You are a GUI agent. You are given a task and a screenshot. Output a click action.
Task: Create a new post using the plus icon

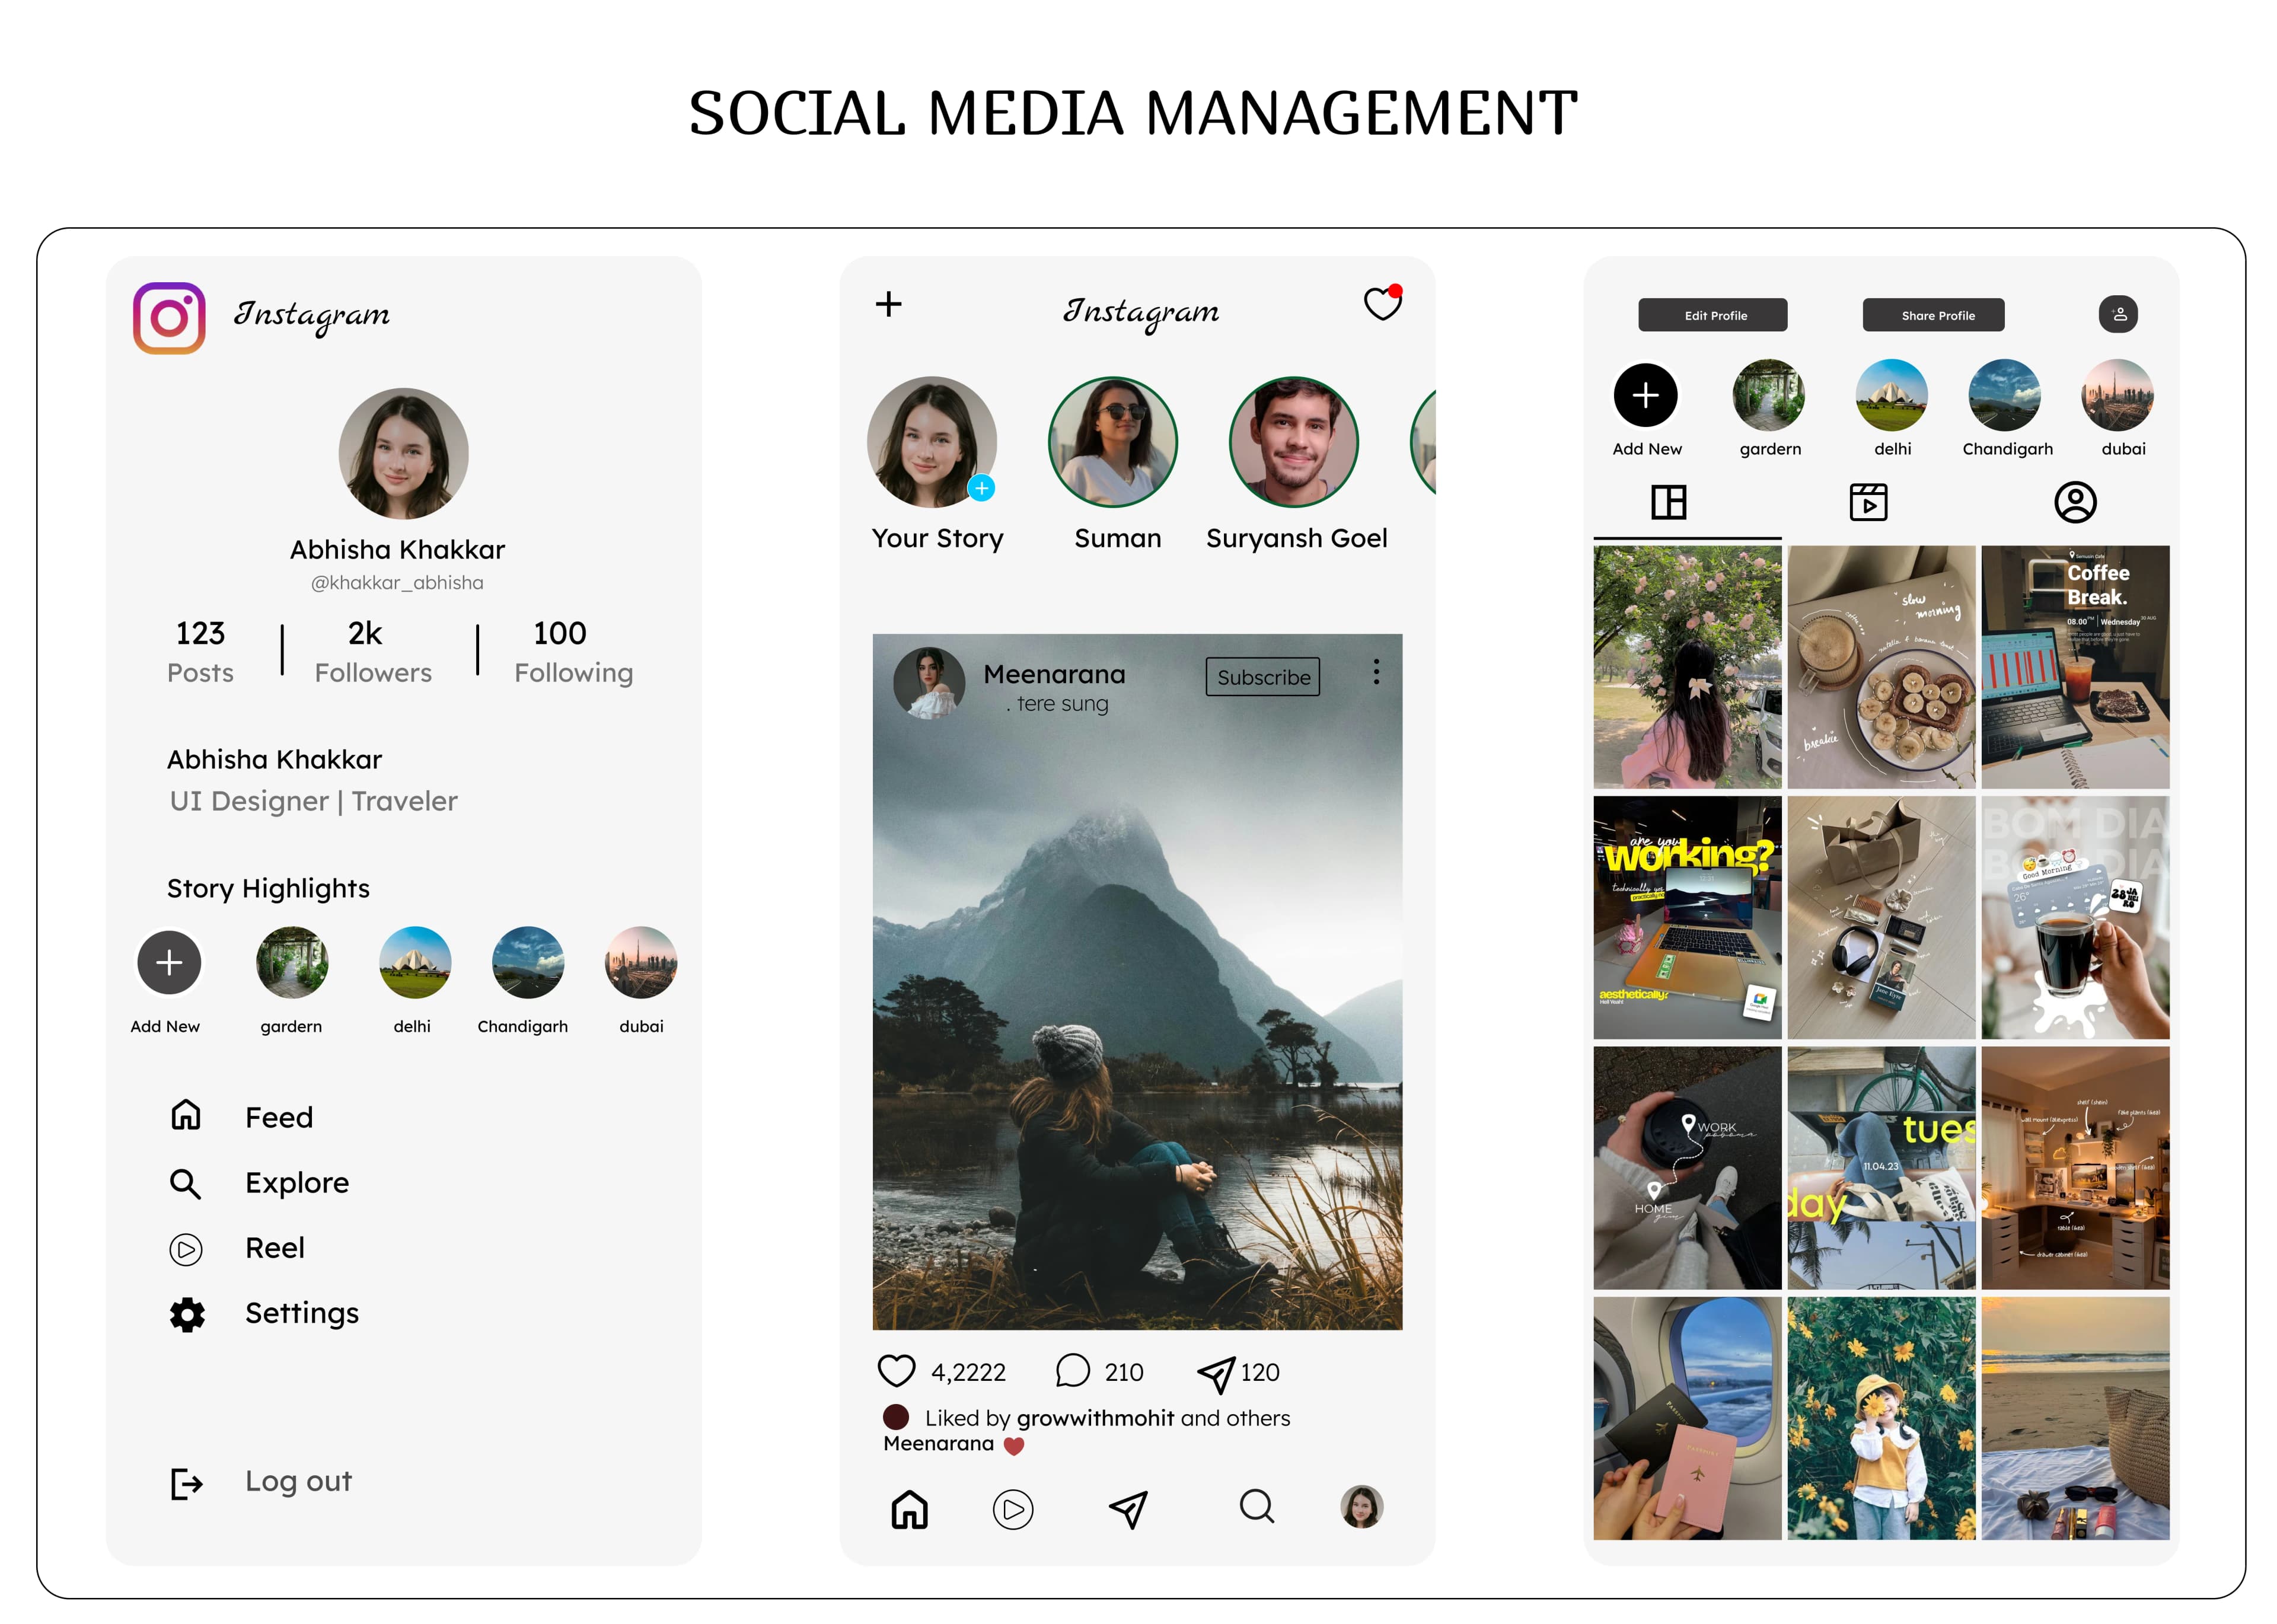[x=888, y=305]
